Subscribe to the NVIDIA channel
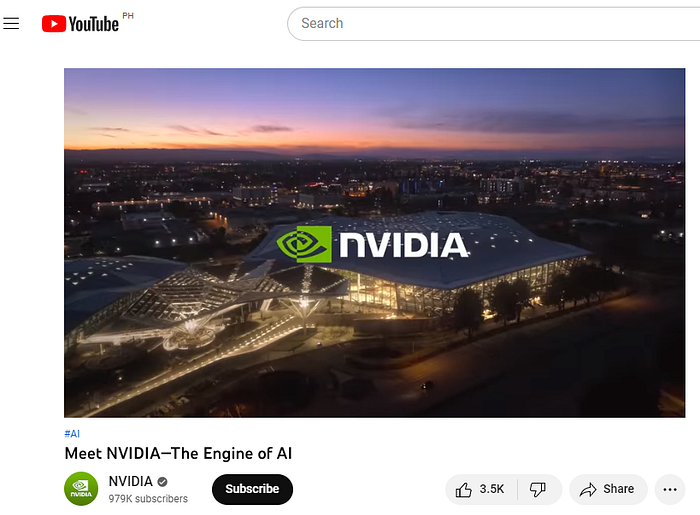Image resolution: width=700 pixels, height=515 pixels. coord(252,489)
